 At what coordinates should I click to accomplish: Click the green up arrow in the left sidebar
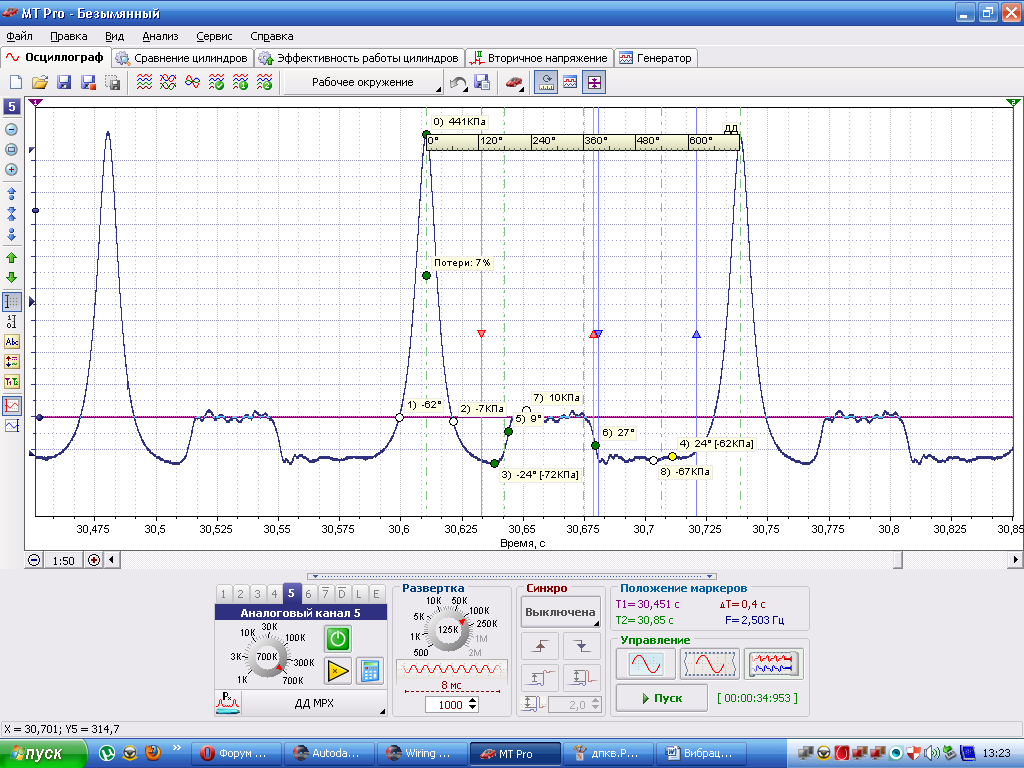point(11,258)
